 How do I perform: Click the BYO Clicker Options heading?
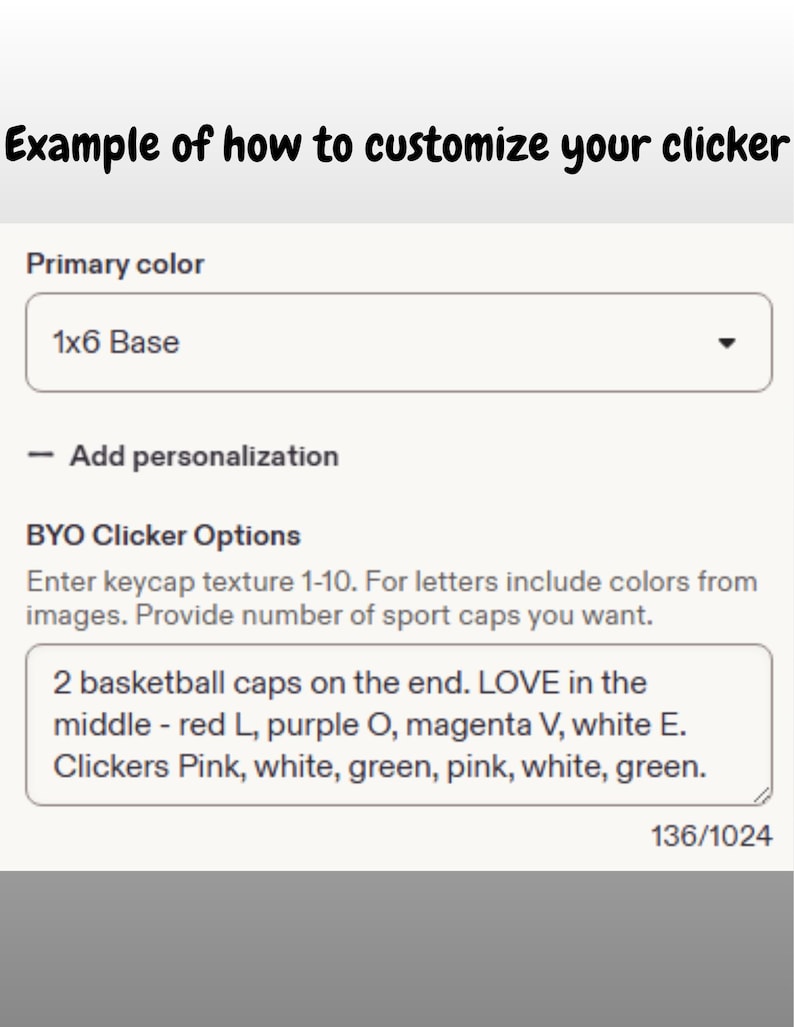click(x=163, y=536)
